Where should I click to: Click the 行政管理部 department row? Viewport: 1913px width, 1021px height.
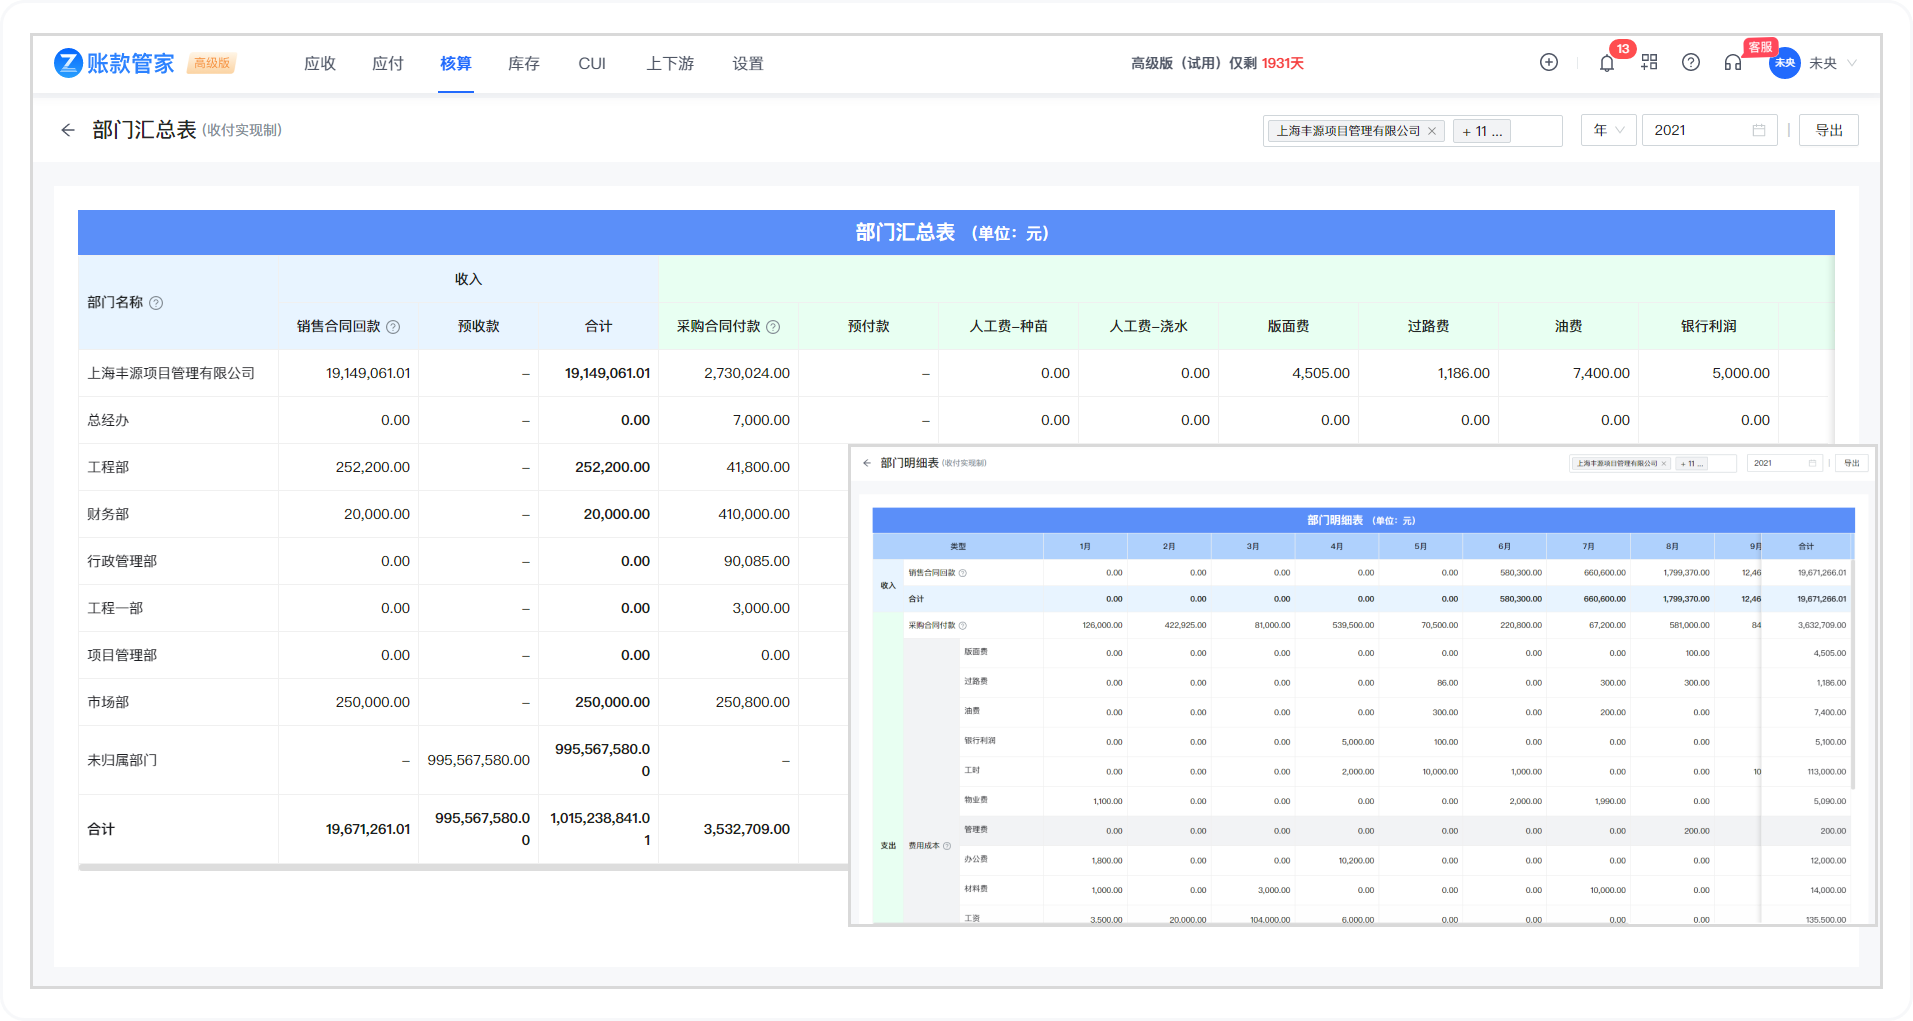(x=122, y=561)
